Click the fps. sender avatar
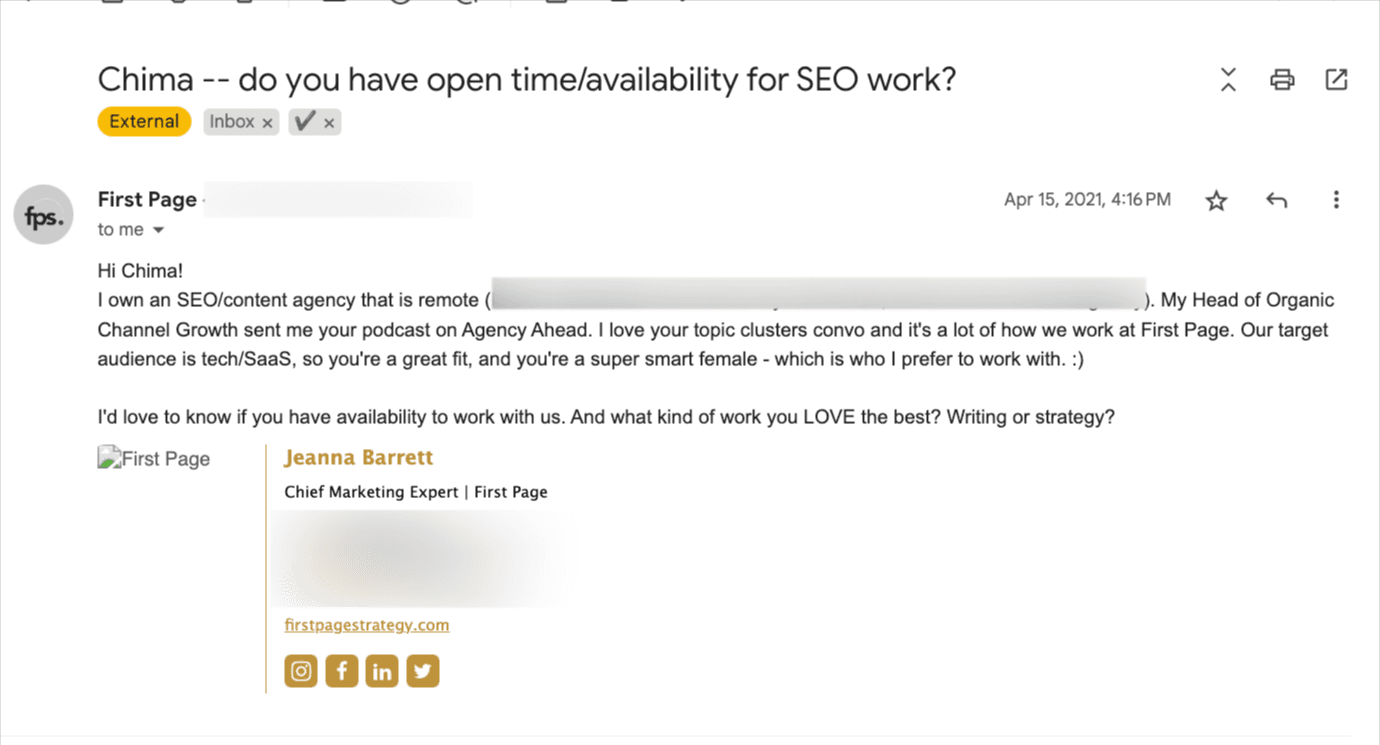1380x745 pixels. point(43,214)
